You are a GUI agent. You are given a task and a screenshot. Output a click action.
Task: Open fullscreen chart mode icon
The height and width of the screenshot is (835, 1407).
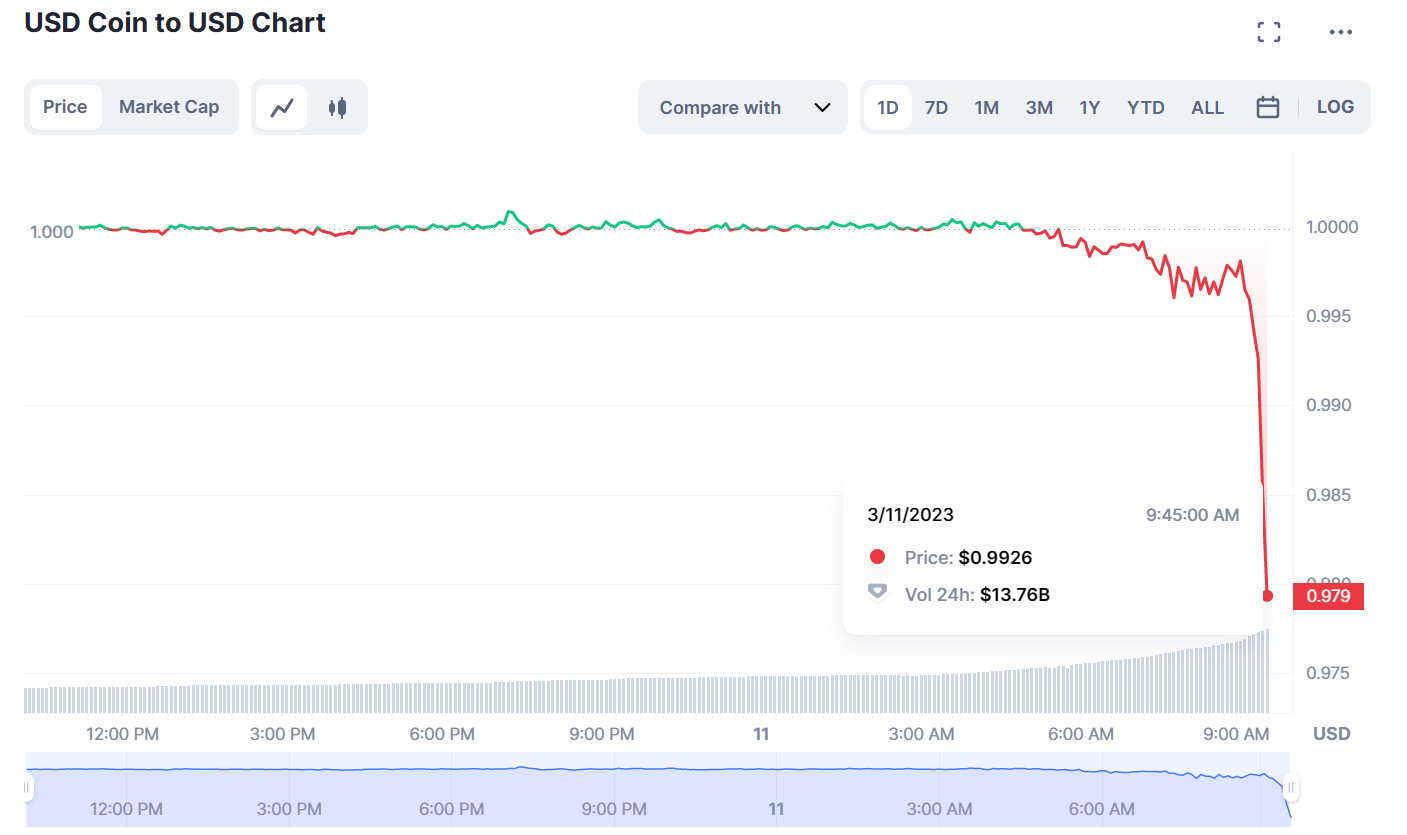1268,32
